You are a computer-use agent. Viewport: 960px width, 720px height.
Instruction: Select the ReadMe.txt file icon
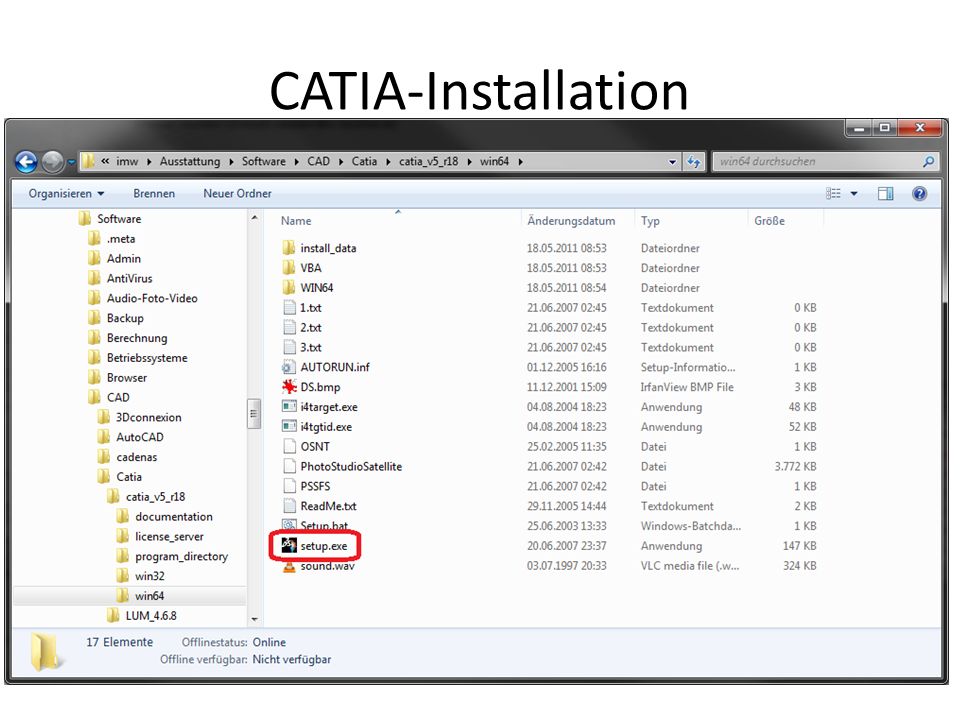[290, 506]
